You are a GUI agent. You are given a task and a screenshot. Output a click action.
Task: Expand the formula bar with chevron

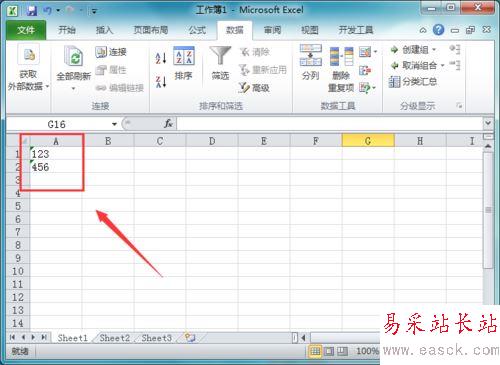tap(488, 123)
